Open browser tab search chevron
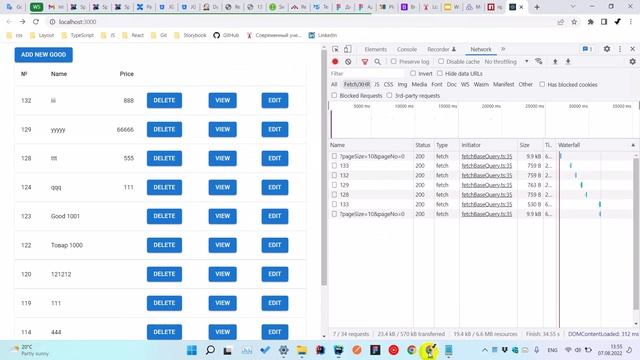 coord(573,7)
